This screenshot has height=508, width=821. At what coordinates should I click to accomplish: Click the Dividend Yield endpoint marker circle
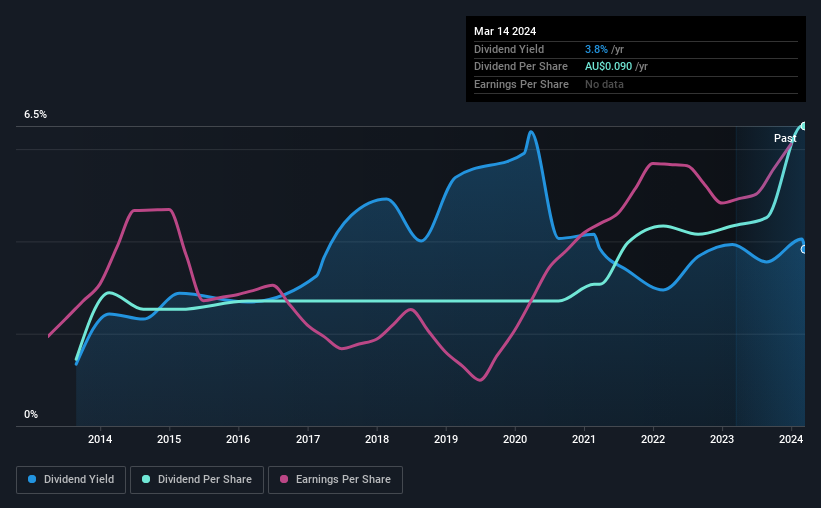803,249
